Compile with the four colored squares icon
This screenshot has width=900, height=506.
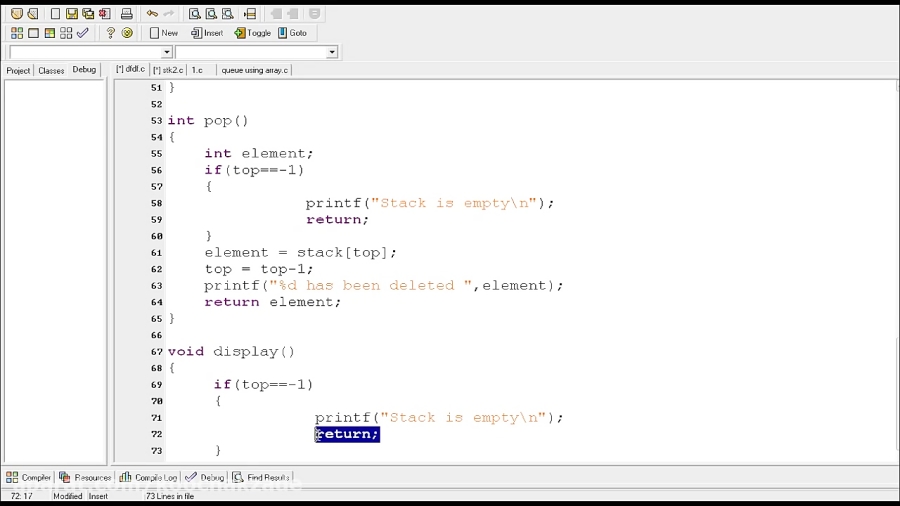(17, 33)
